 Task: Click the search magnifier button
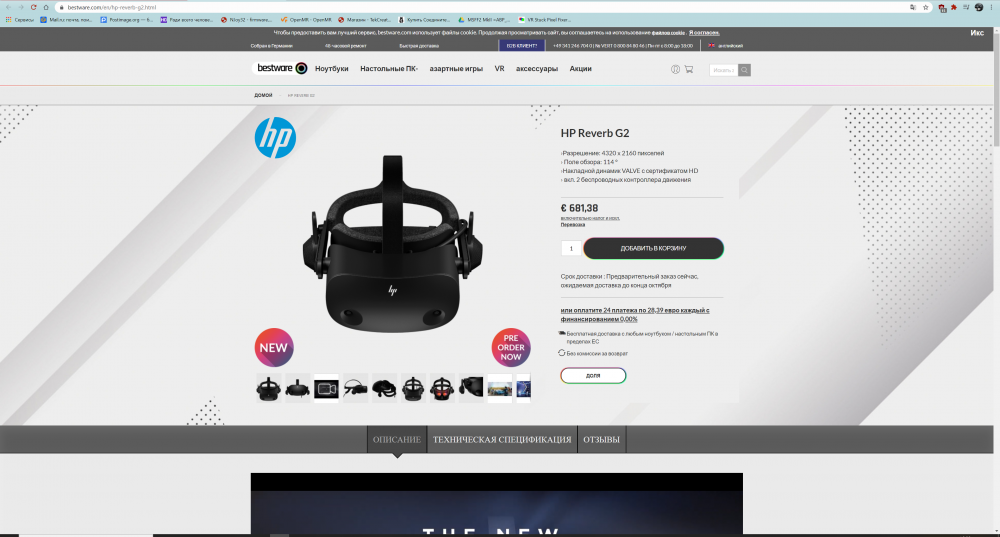(x=744, y=70)
